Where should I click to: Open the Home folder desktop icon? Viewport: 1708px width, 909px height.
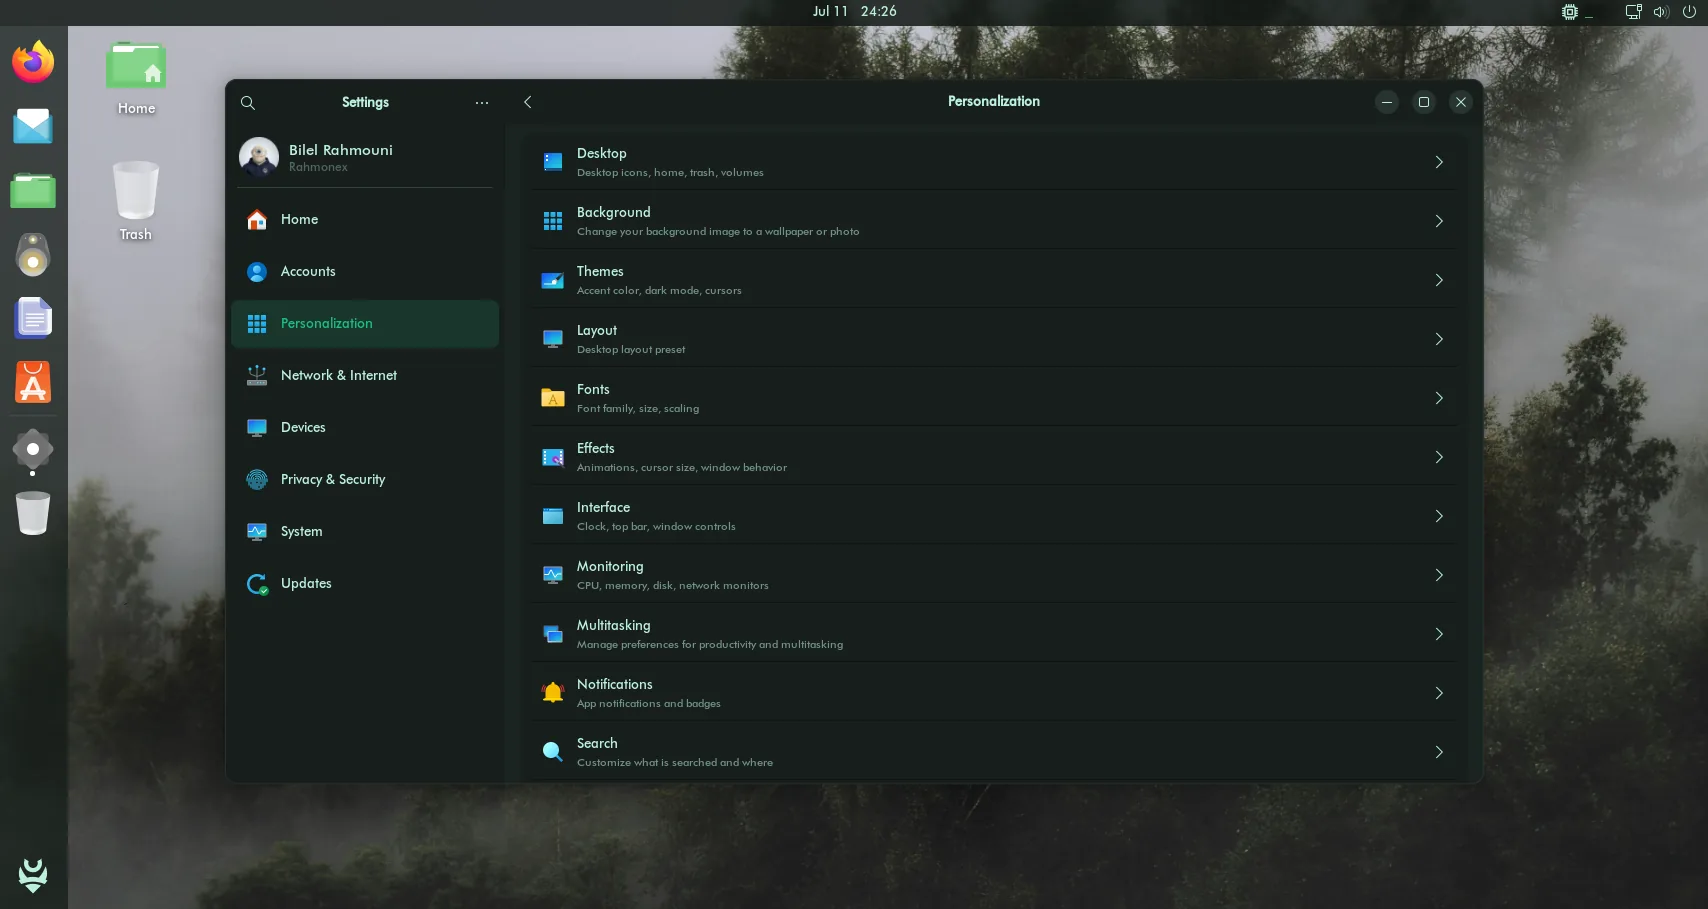(x=136, y=79)
